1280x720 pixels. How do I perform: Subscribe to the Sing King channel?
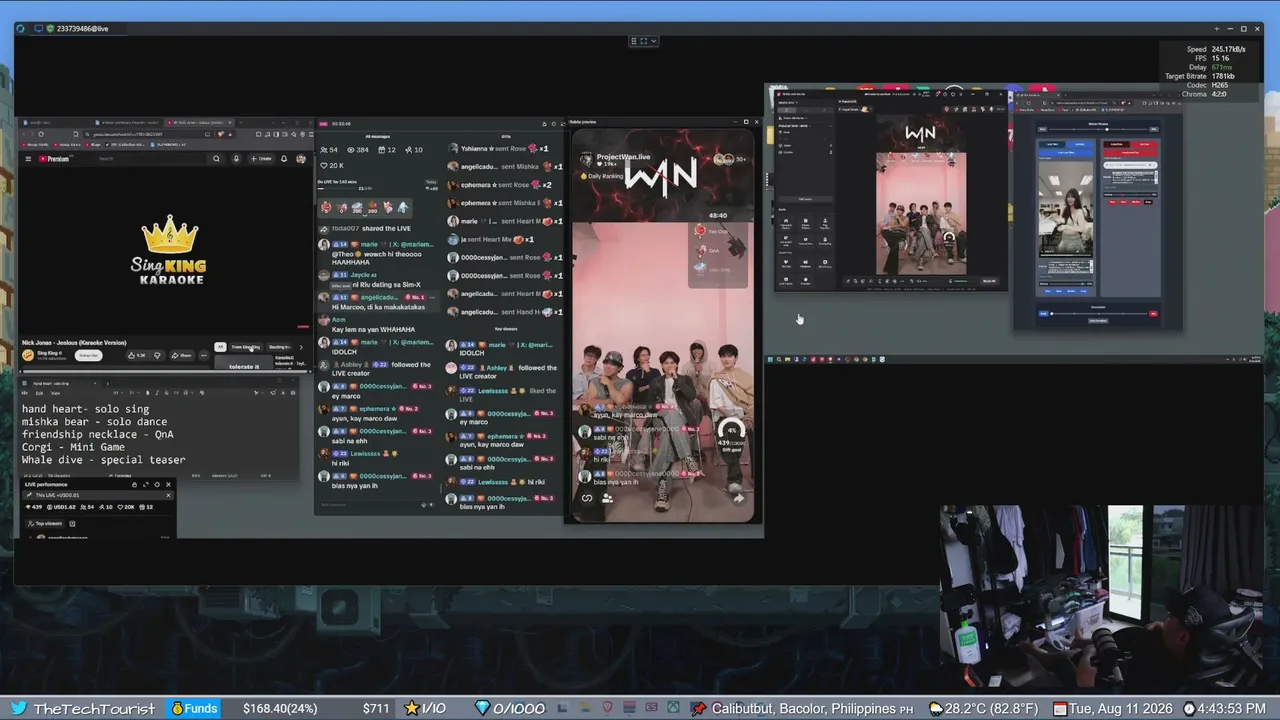tap(89, 355)
